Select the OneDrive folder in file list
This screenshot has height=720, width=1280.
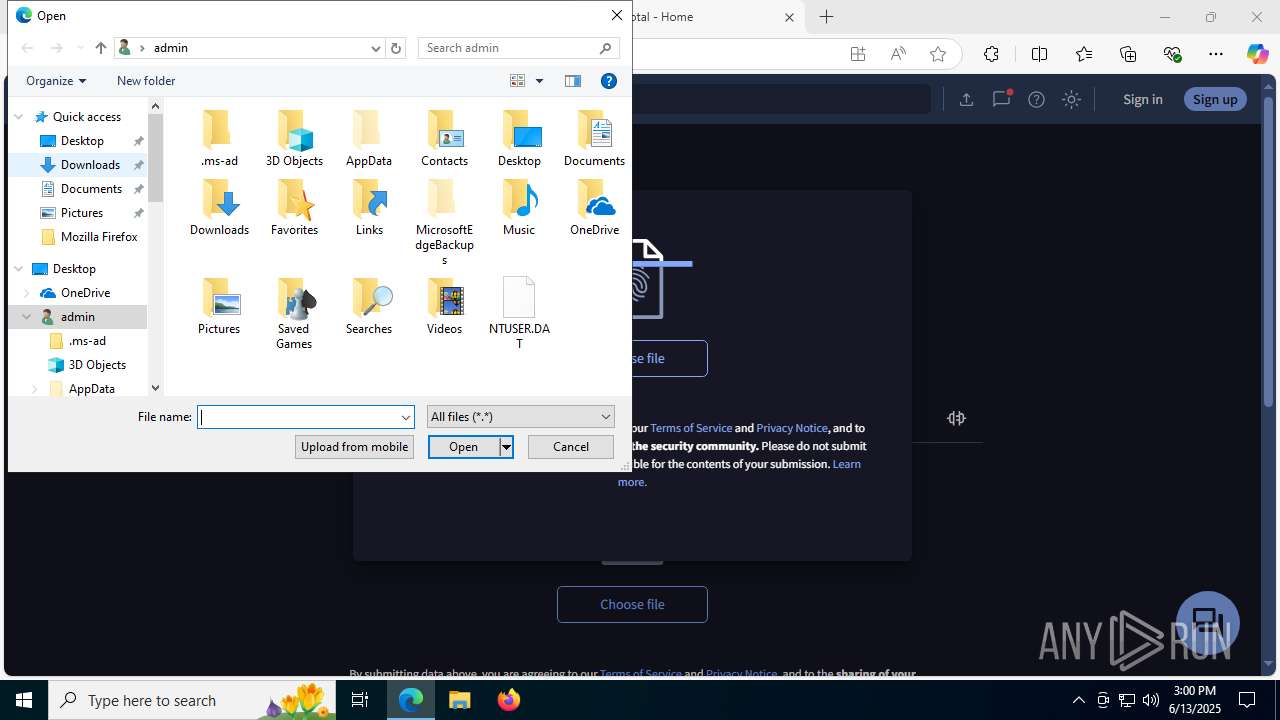594,207
